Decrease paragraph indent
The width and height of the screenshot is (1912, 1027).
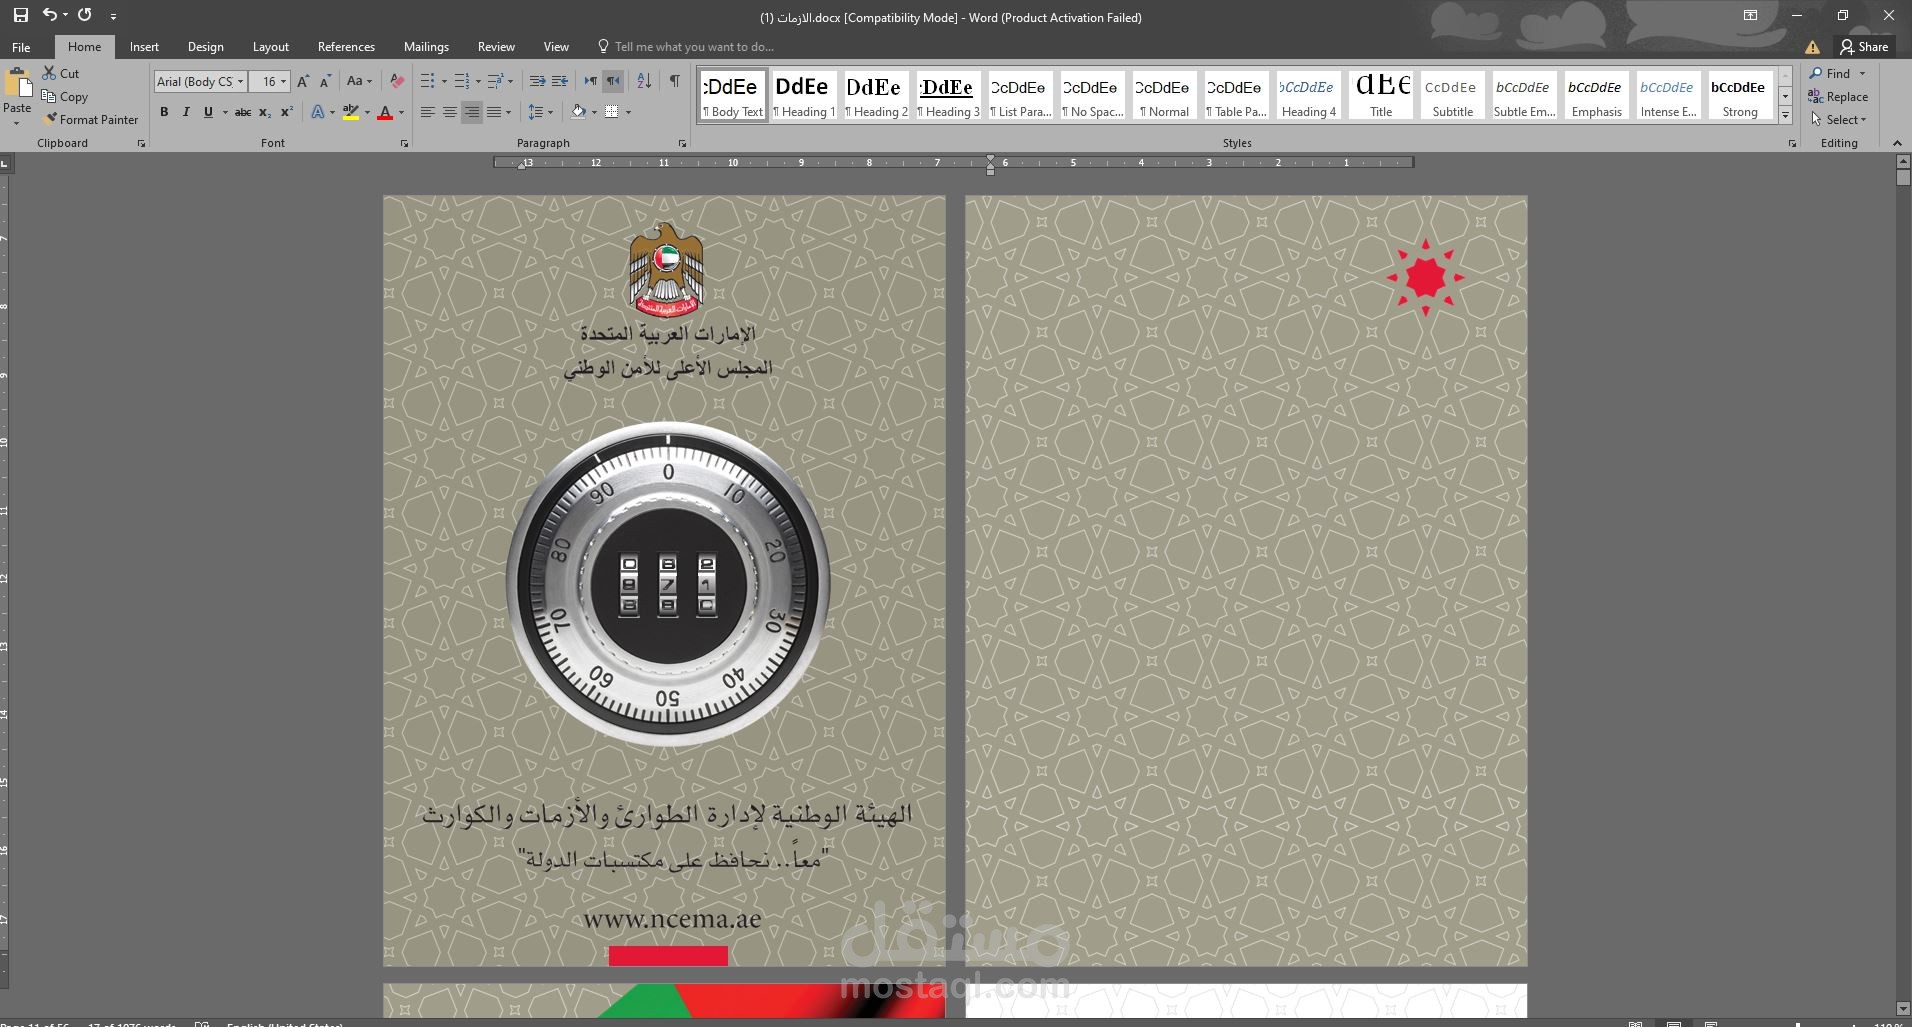click(x=537, y=82)
